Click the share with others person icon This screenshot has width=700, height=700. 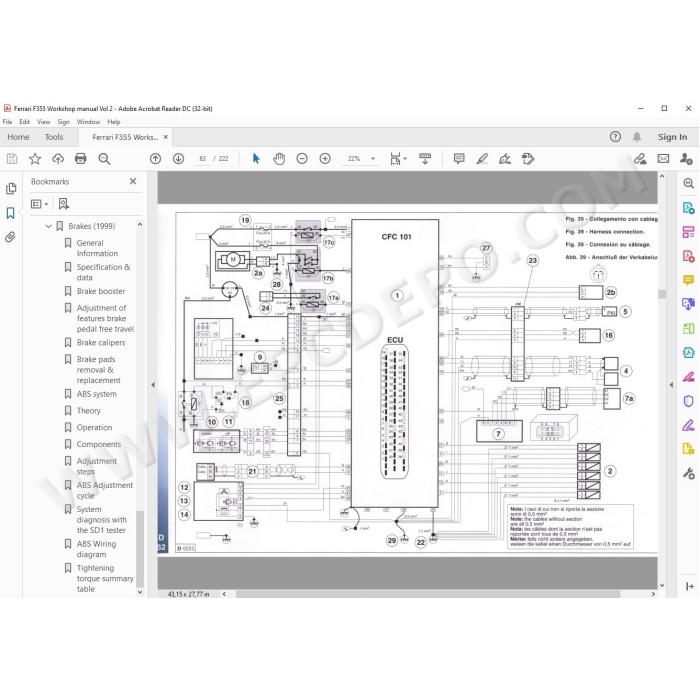[686, 159]
